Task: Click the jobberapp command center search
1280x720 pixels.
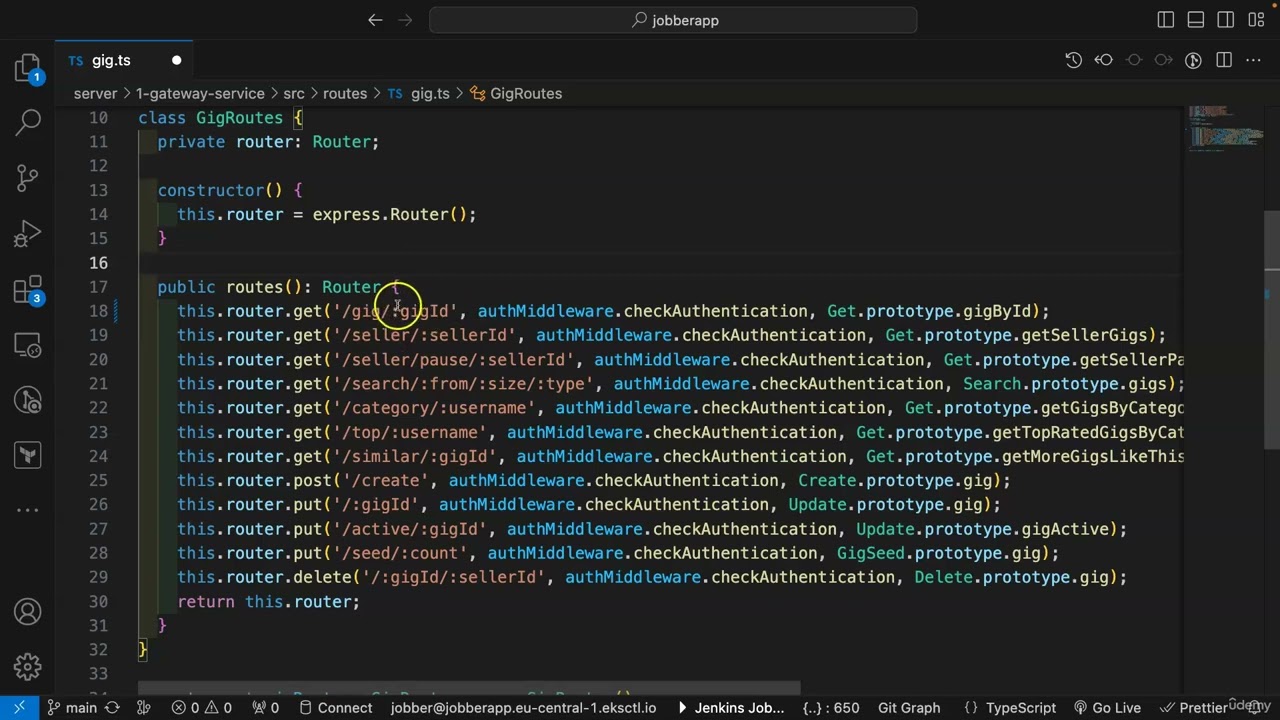Action: (673, 20)
